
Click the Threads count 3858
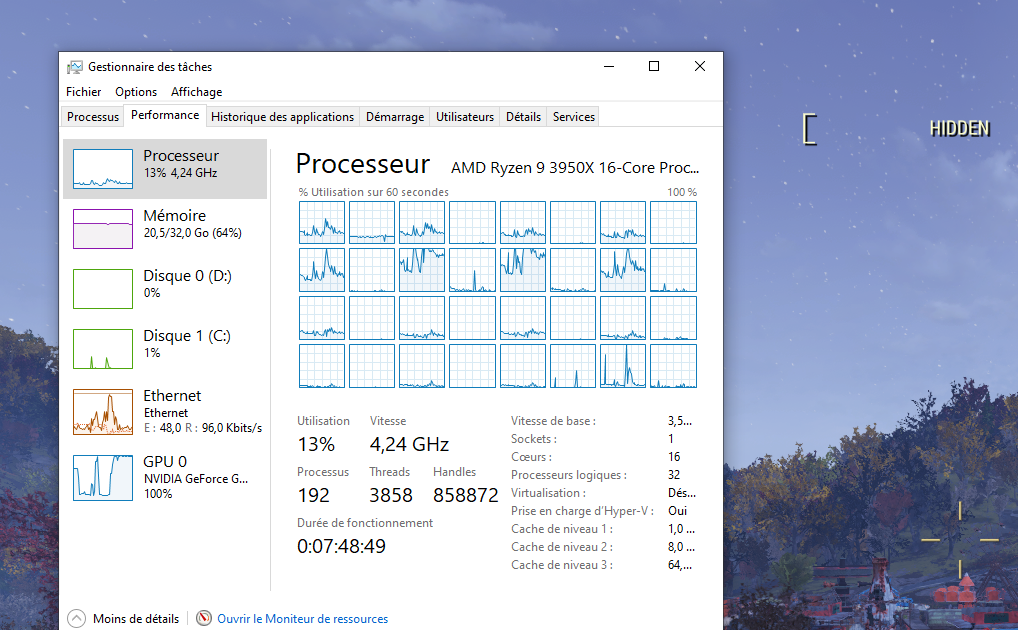tap(391, 496)
